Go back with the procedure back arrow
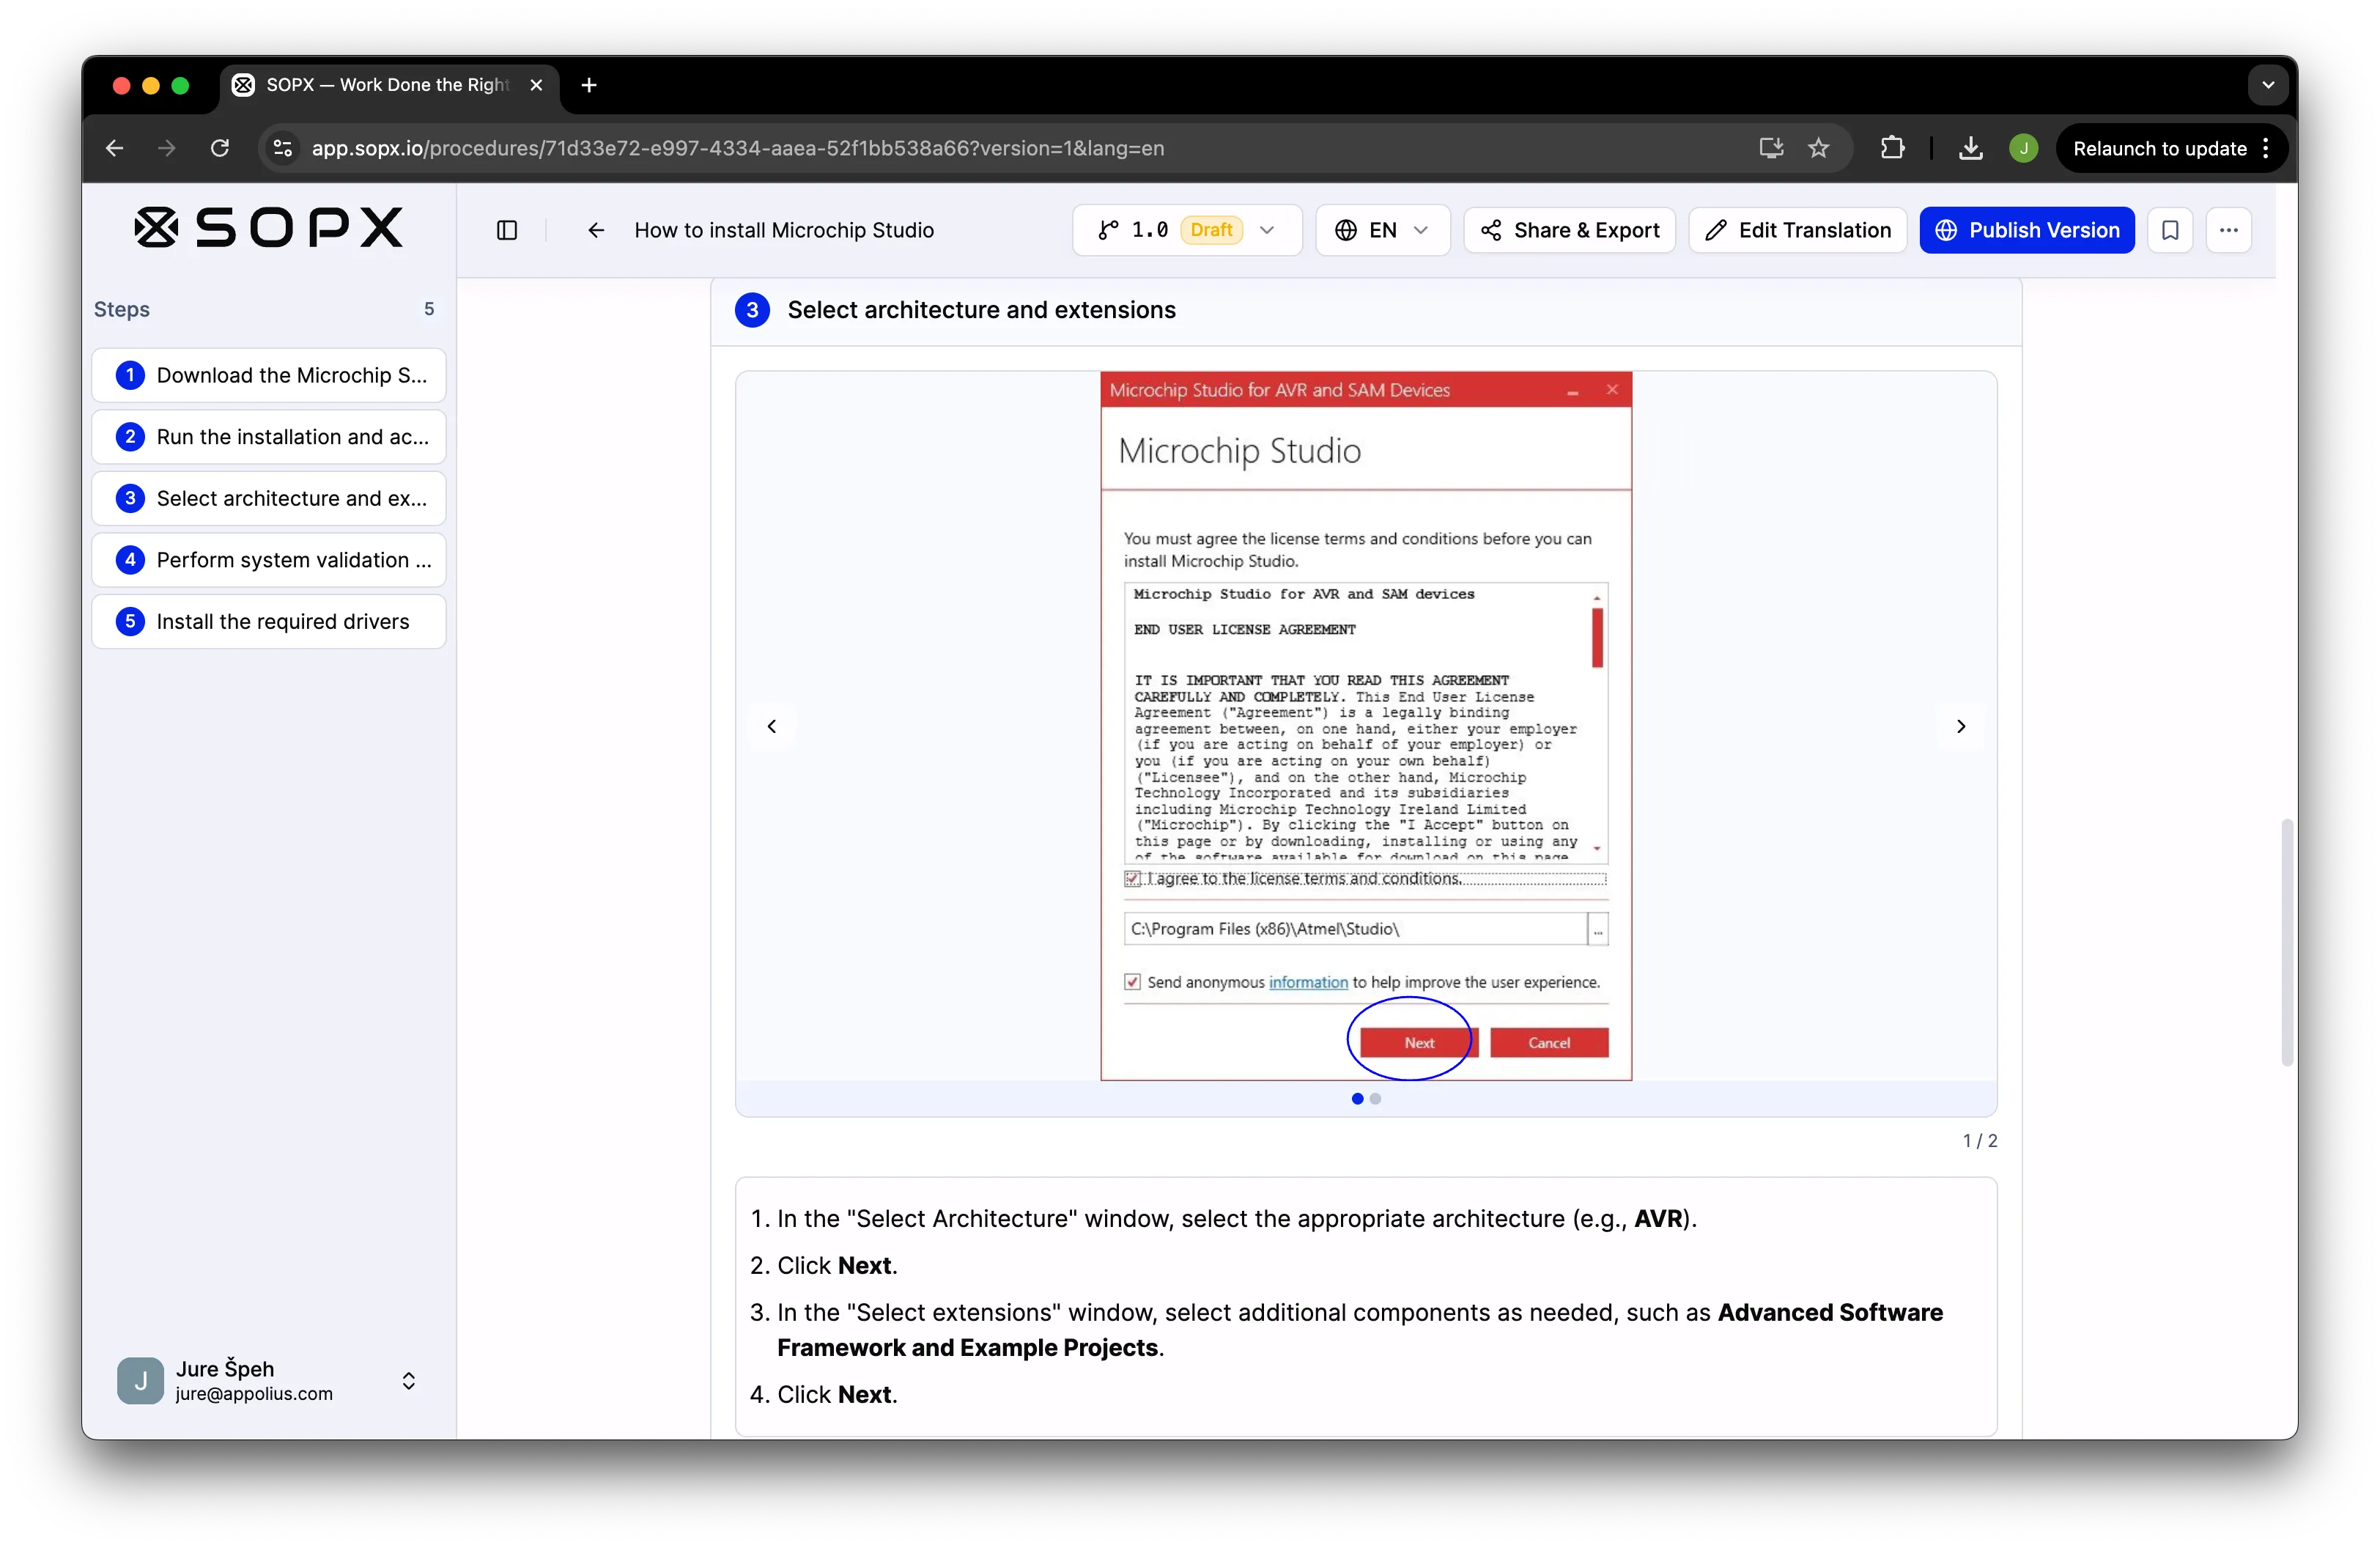 click(596, 230)
